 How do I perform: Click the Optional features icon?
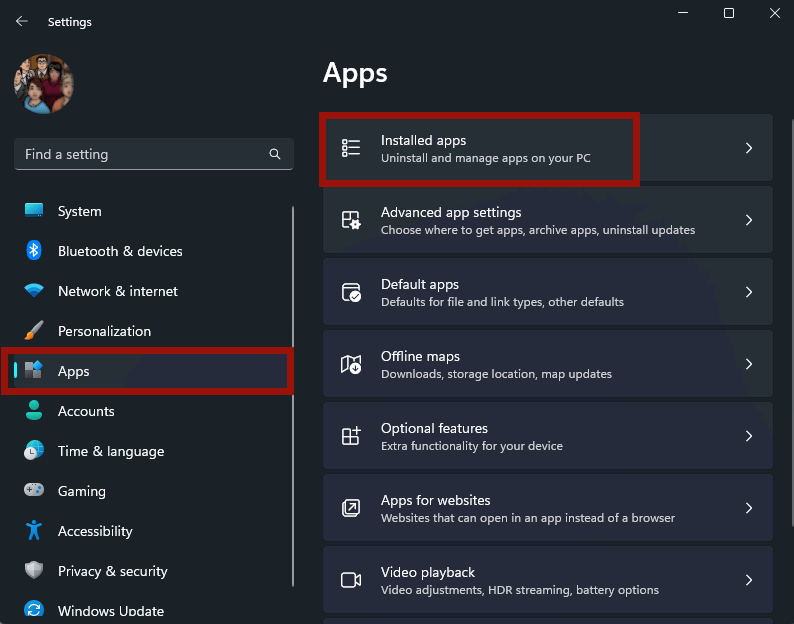click(351, 436)
